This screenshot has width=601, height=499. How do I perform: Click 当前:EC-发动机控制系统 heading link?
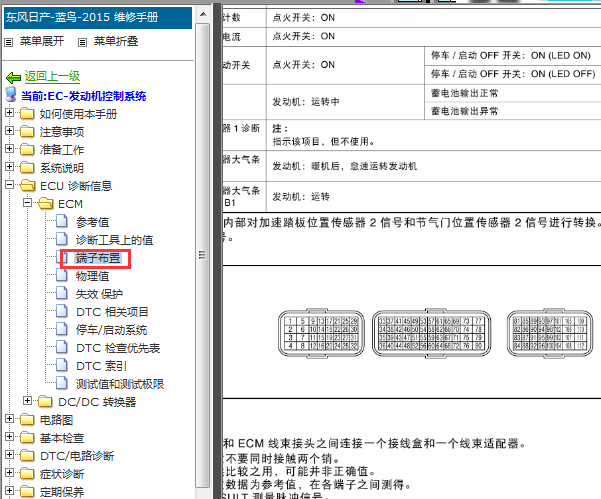tap(83, 96)
